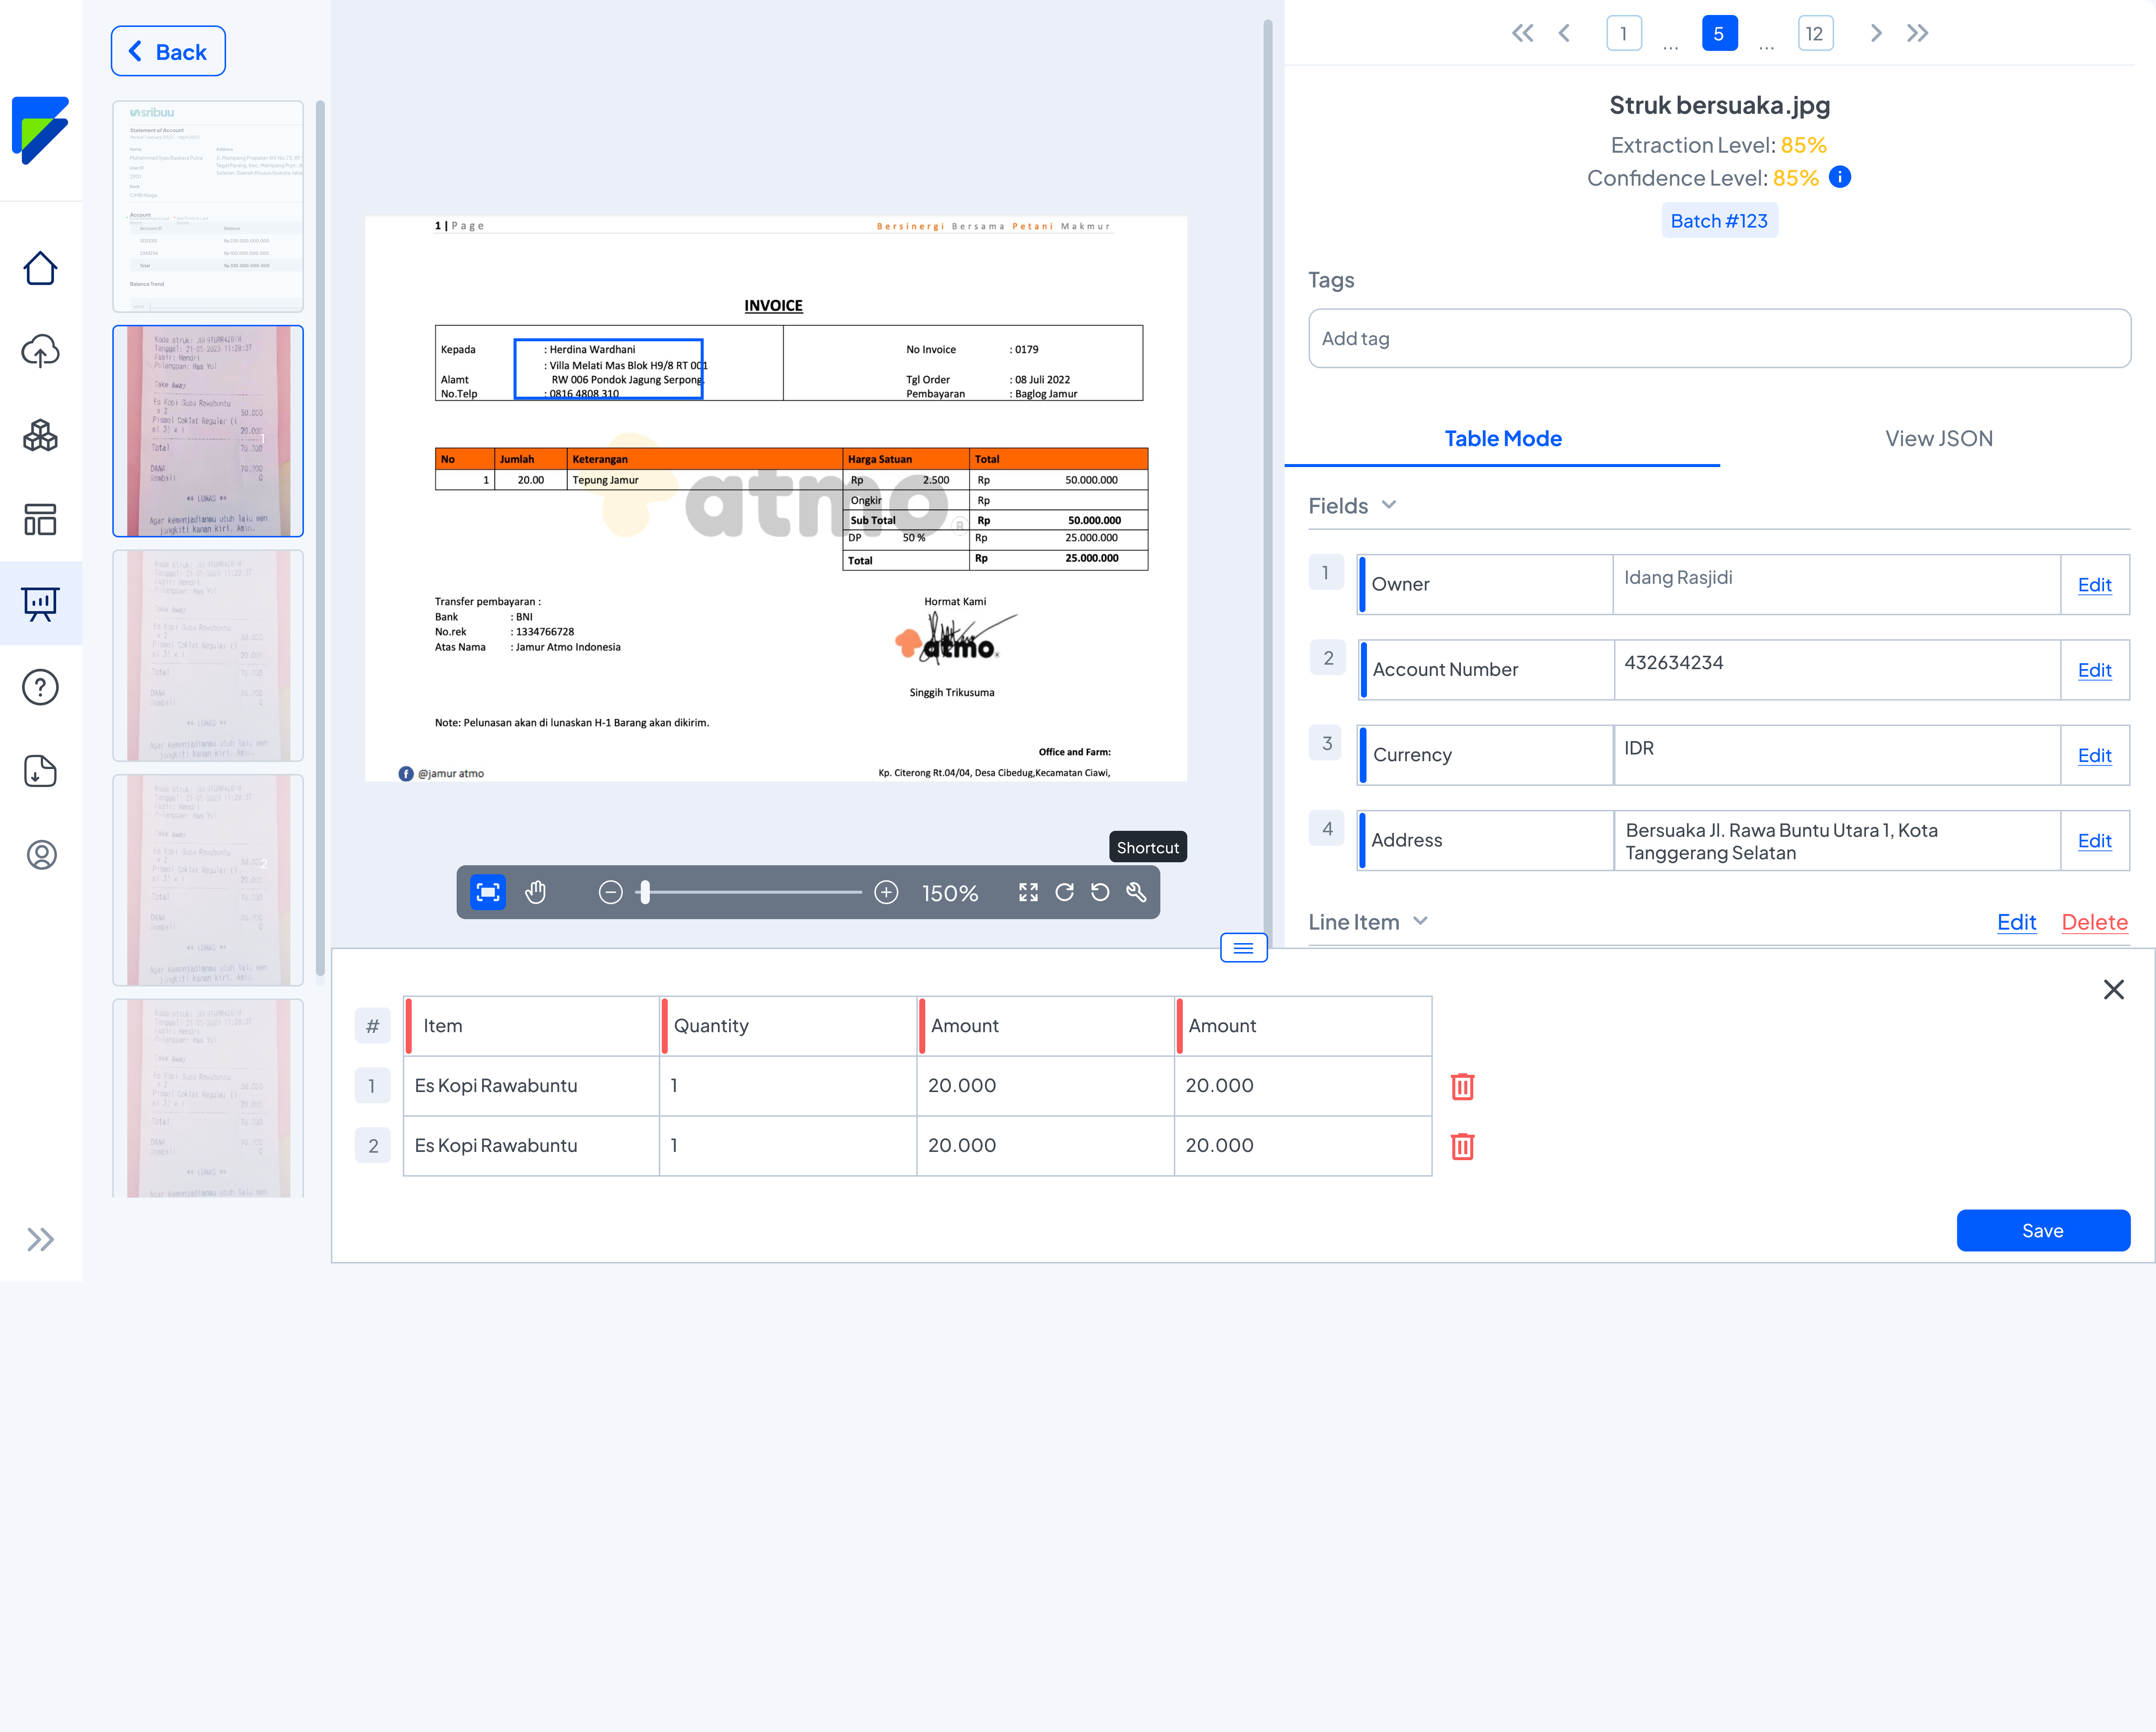Click the confidence level info icon
2156x1732 pixels.
[1840, 177]
